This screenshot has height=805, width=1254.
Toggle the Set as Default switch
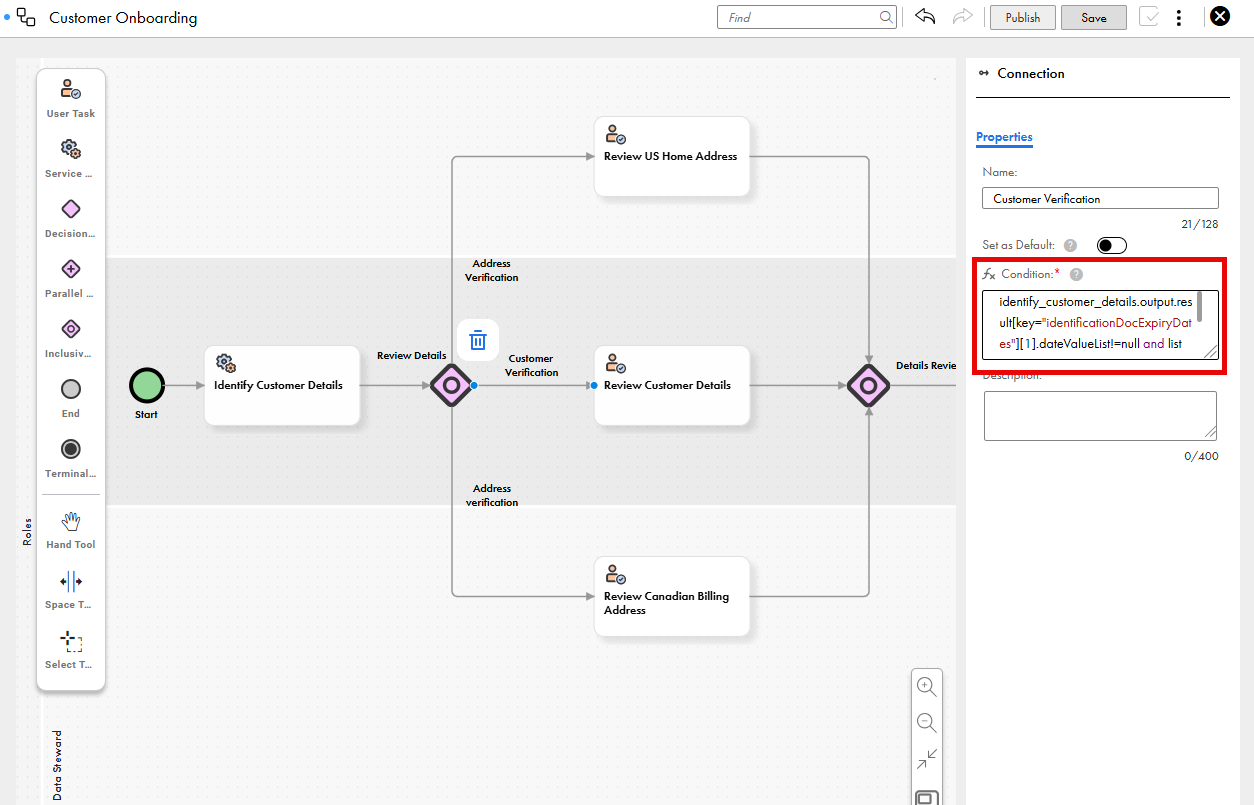(x=1111, y=245)
